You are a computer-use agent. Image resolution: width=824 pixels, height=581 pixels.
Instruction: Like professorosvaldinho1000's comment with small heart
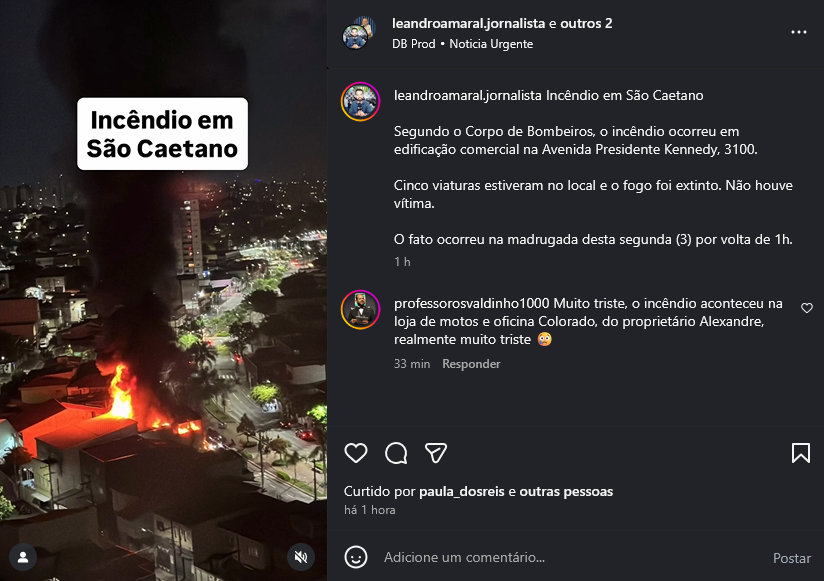coord(807,308)
